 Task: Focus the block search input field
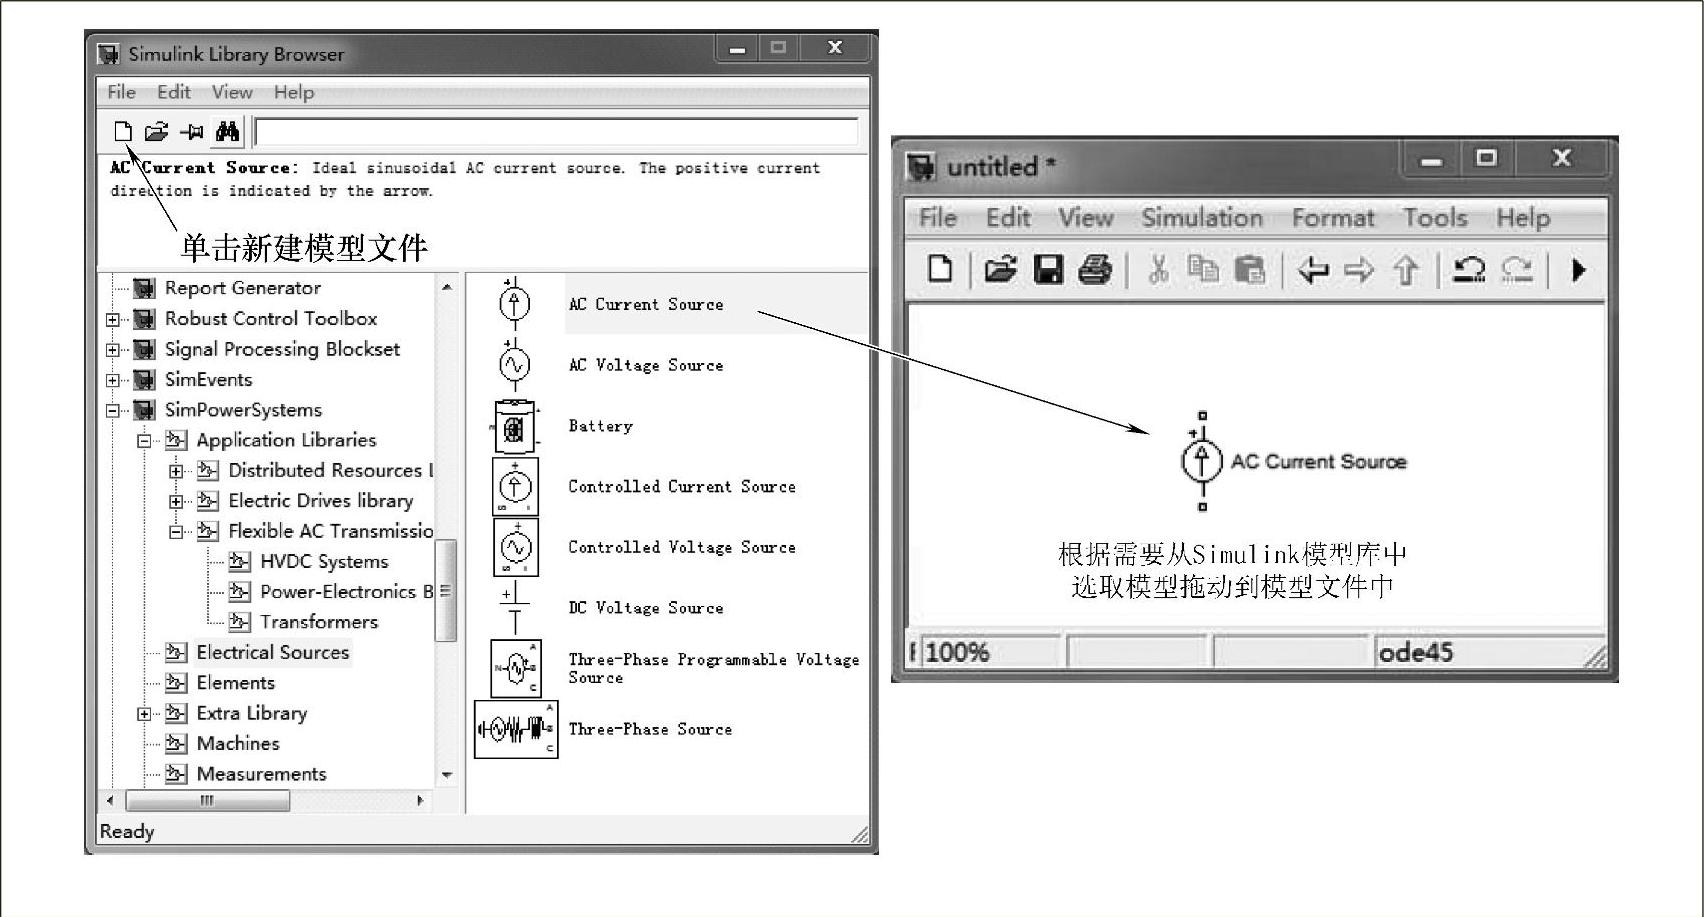557,132
